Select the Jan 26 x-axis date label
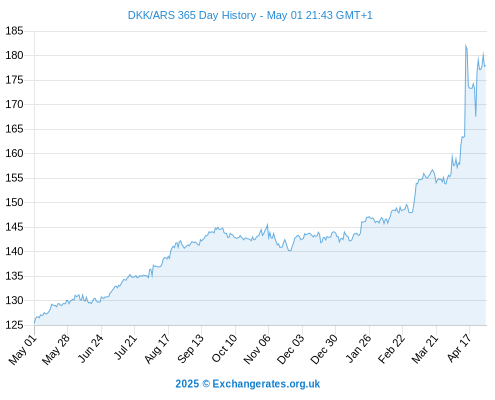 pyautogui.click(x=358, y=348)
